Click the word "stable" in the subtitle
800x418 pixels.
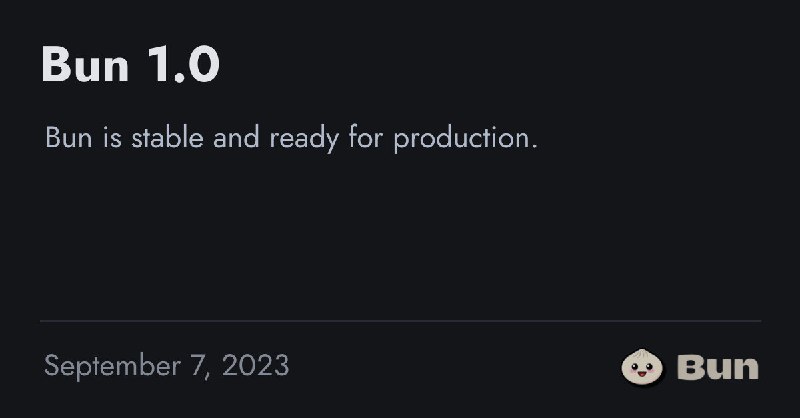167,138
